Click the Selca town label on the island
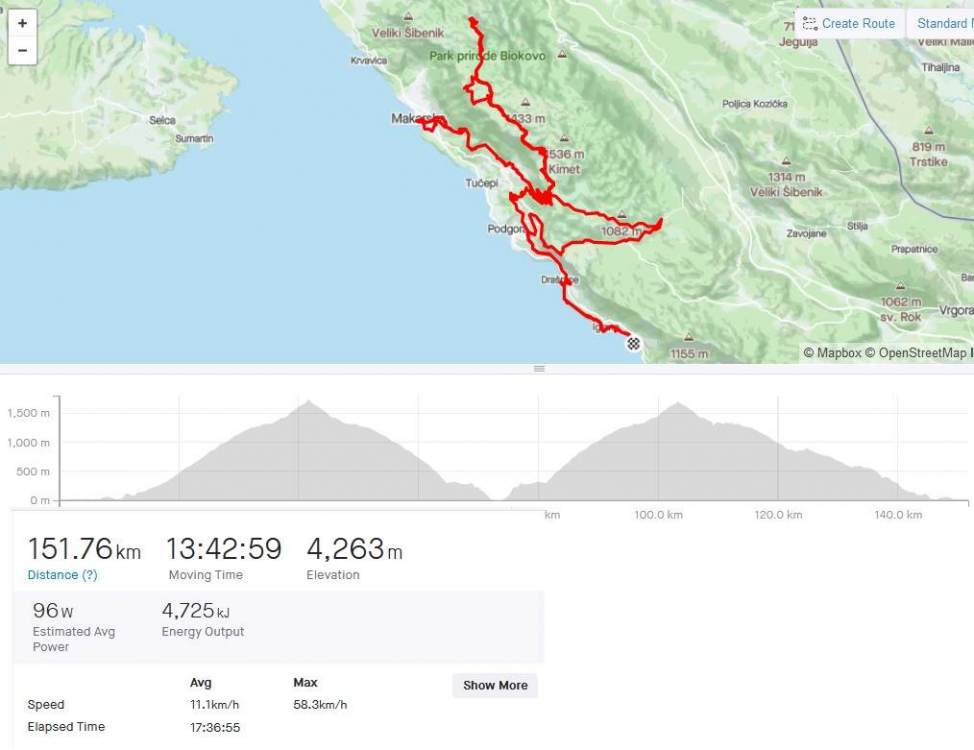Image resolution: width=974 pixels, height=750 pixels. 162,120
